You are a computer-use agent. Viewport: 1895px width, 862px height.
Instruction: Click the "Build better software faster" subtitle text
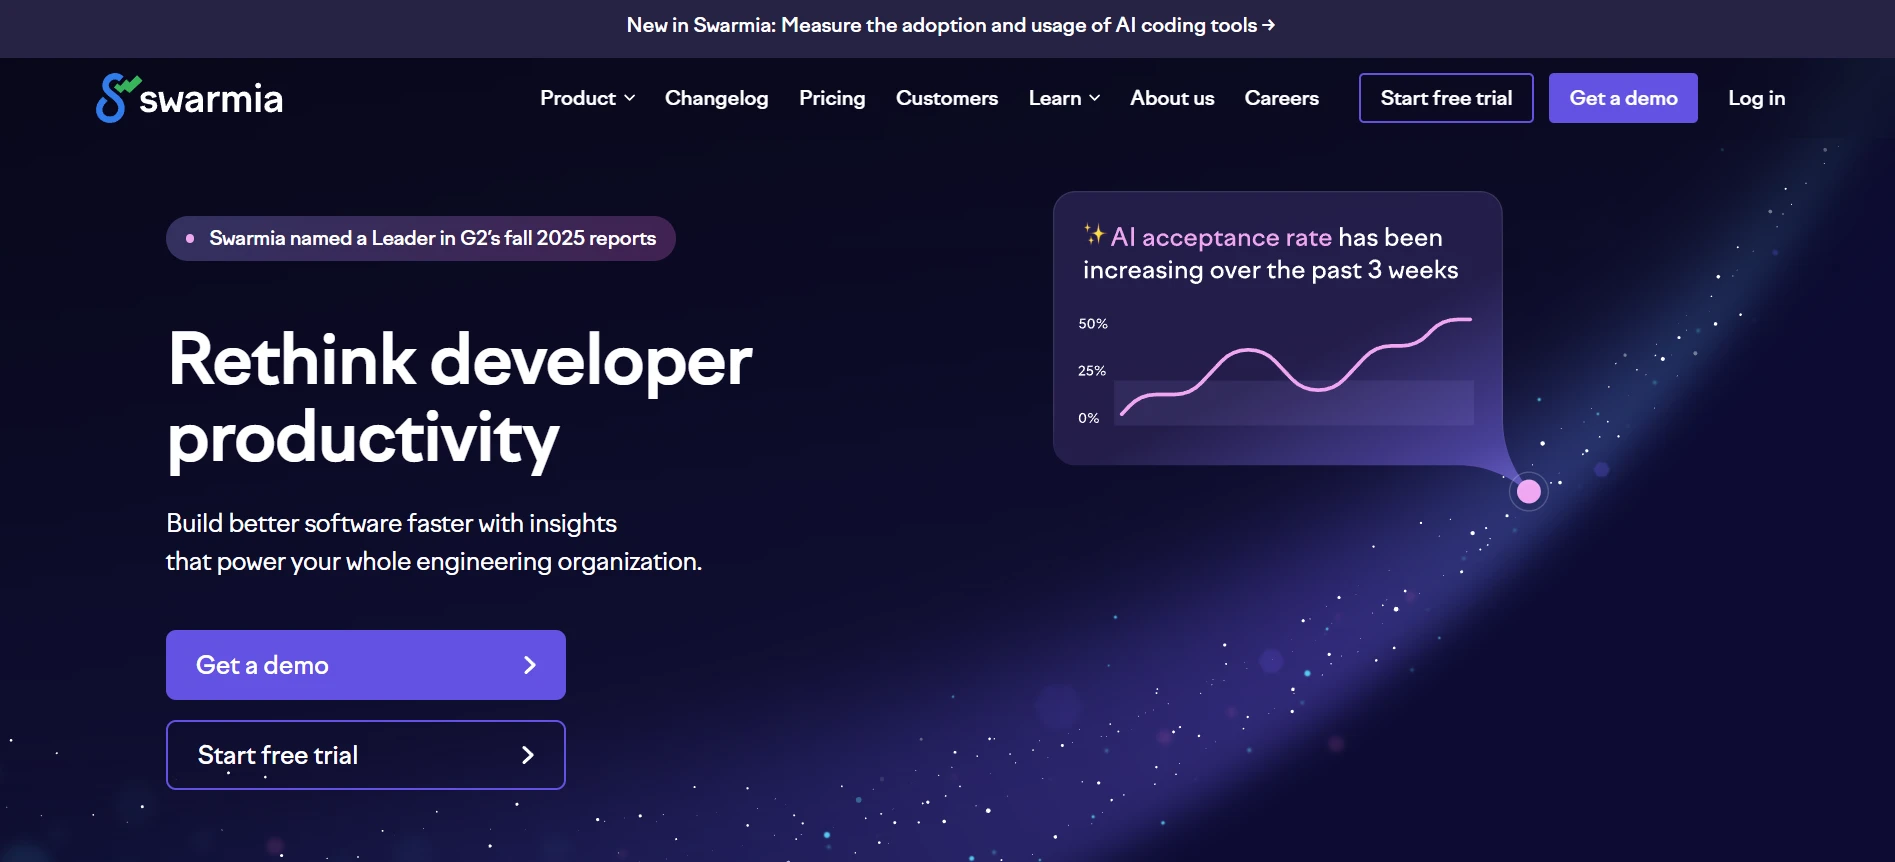click(434, 542)
